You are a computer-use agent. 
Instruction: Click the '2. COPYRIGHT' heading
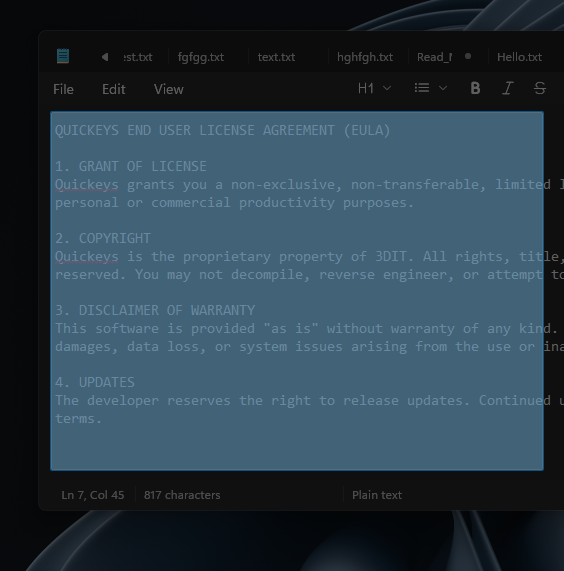103,239
